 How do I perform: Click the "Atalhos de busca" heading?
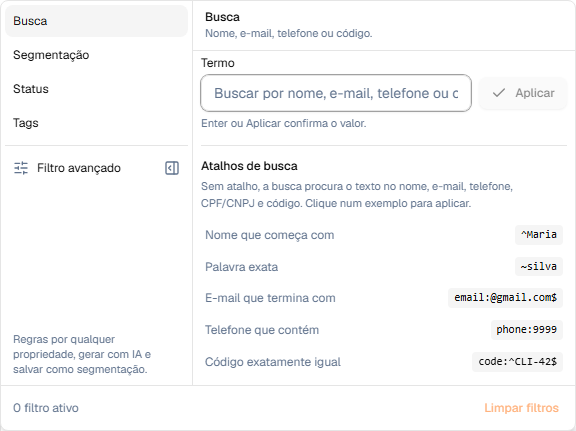point(249,166)
